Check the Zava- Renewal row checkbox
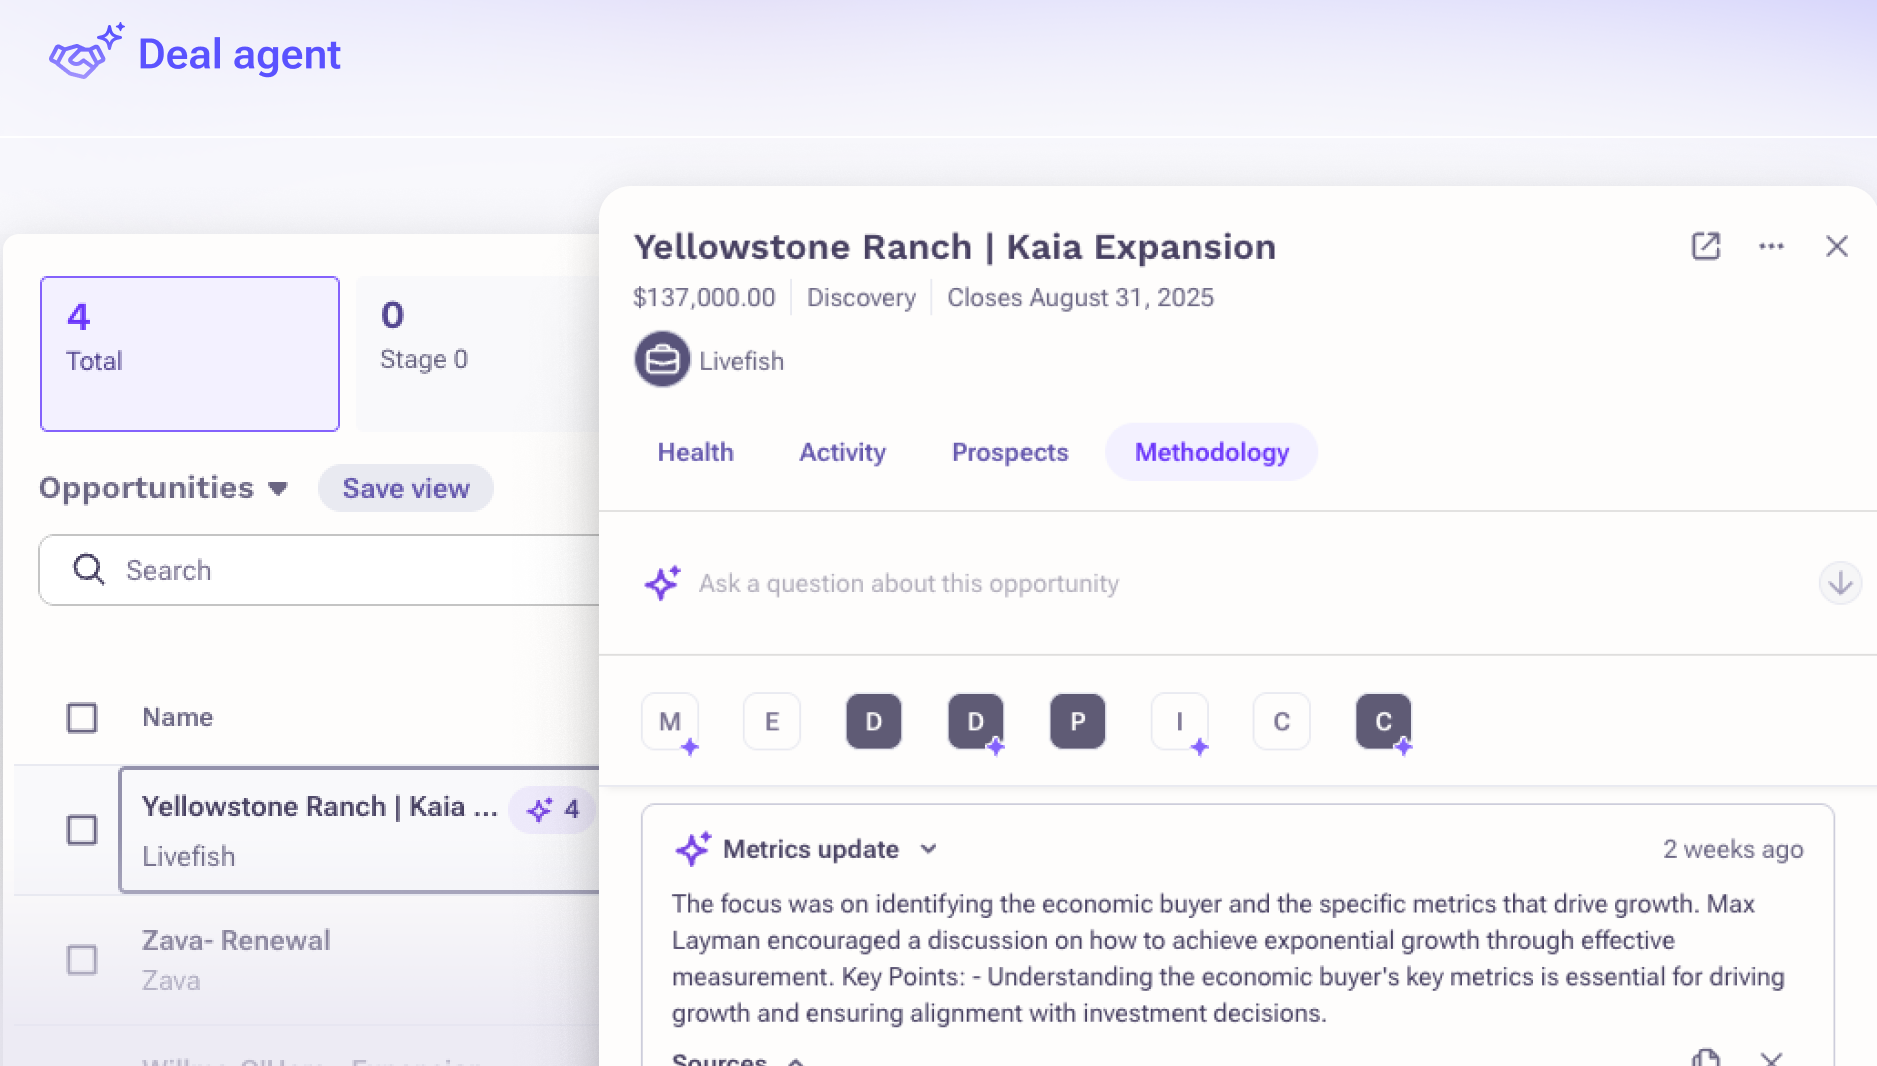Viewport: 1877px width, 1066px height. tap(82, 960)
